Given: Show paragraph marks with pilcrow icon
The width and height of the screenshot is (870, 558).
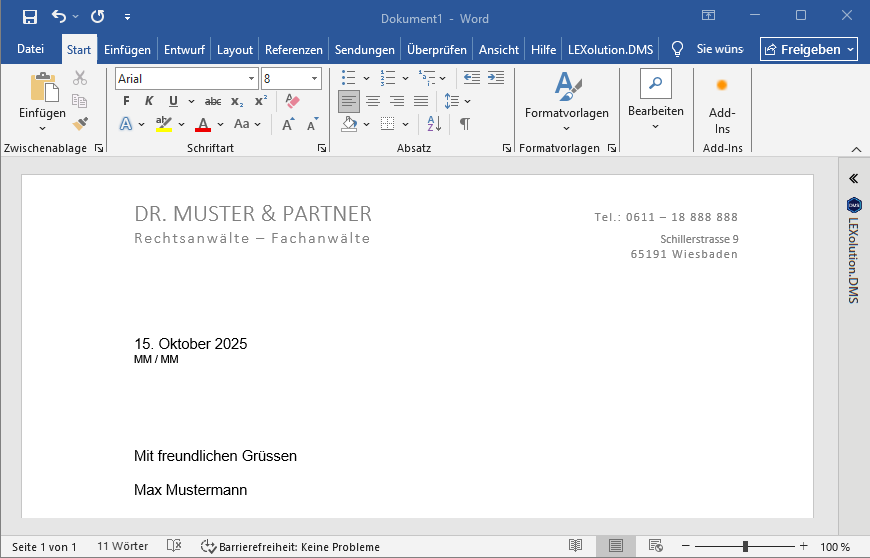Looking at the screenshot, I should [465, 124].
